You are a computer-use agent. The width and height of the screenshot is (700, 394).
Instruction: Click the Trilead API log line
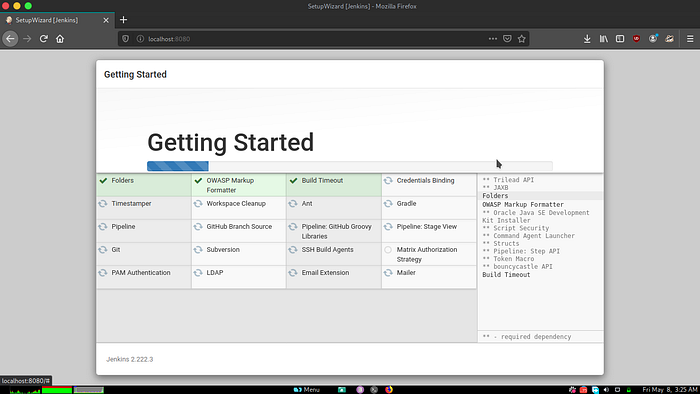point(508,180)
